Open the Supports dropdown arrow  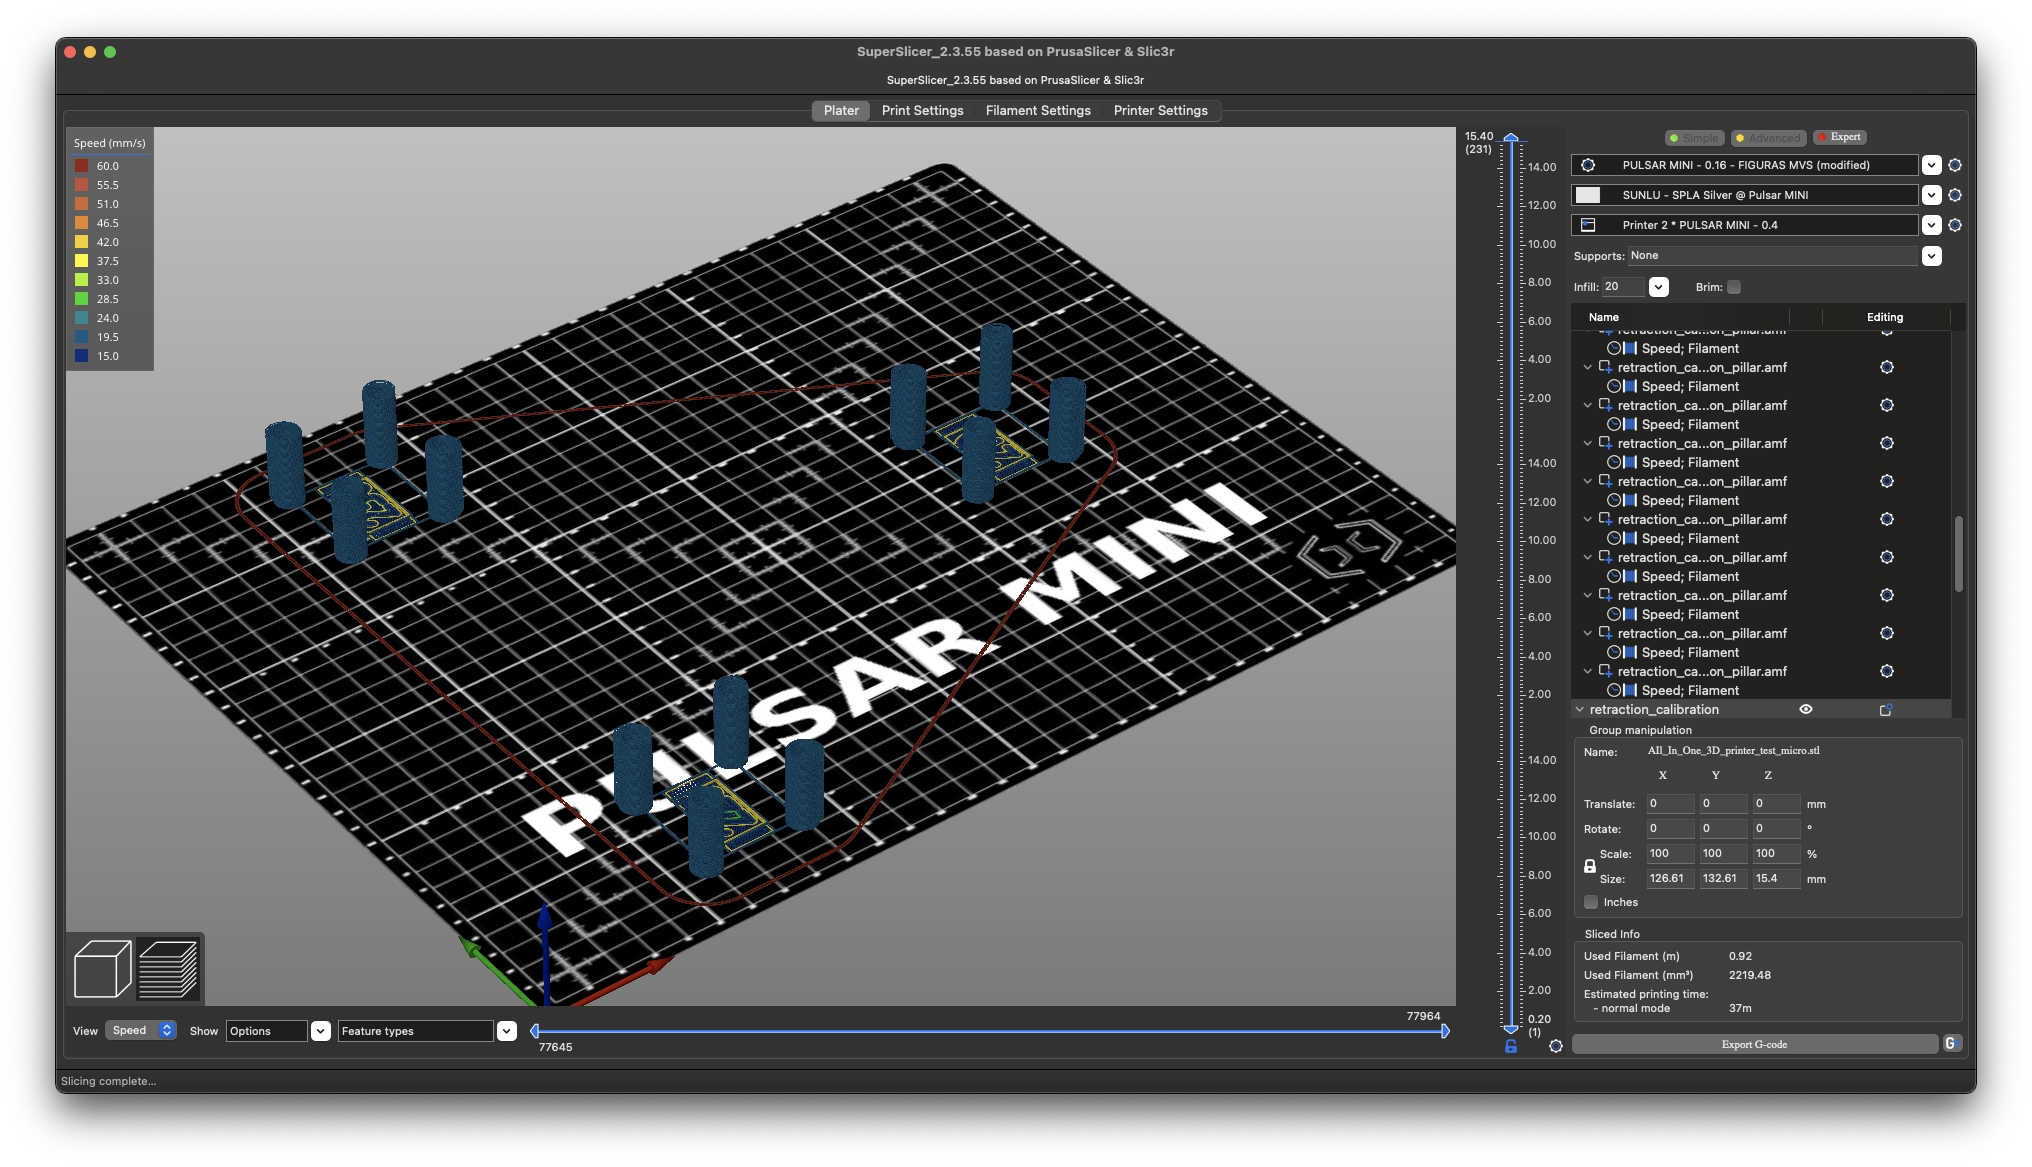point(1932,256)
